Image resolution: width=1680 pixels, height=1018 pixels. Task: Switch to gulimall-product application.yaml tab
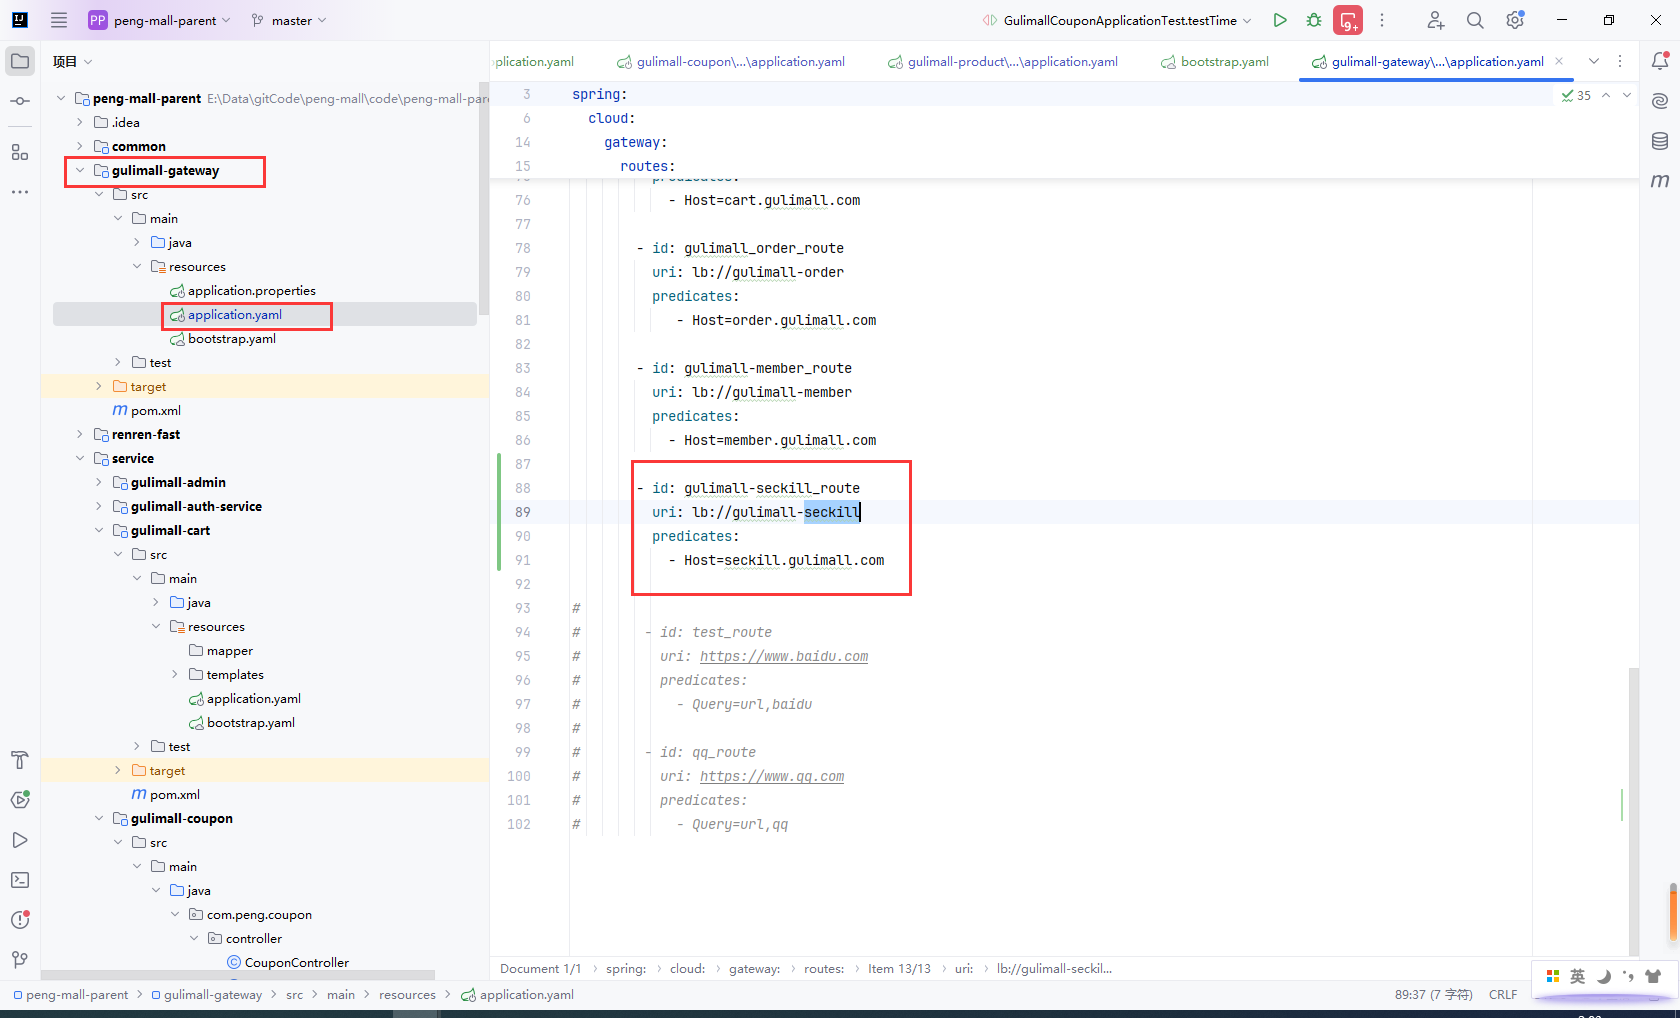1003,61
